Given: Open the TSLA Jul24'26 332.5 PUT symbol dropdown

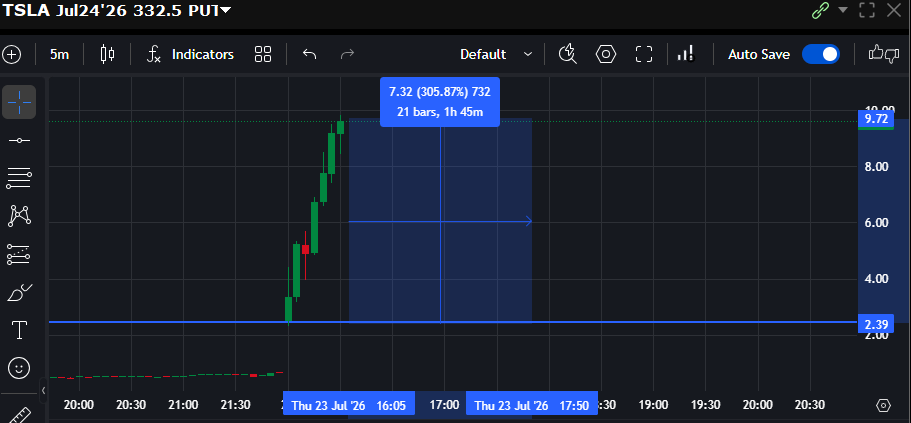Looking at the screenshot, I should (225, 10).
